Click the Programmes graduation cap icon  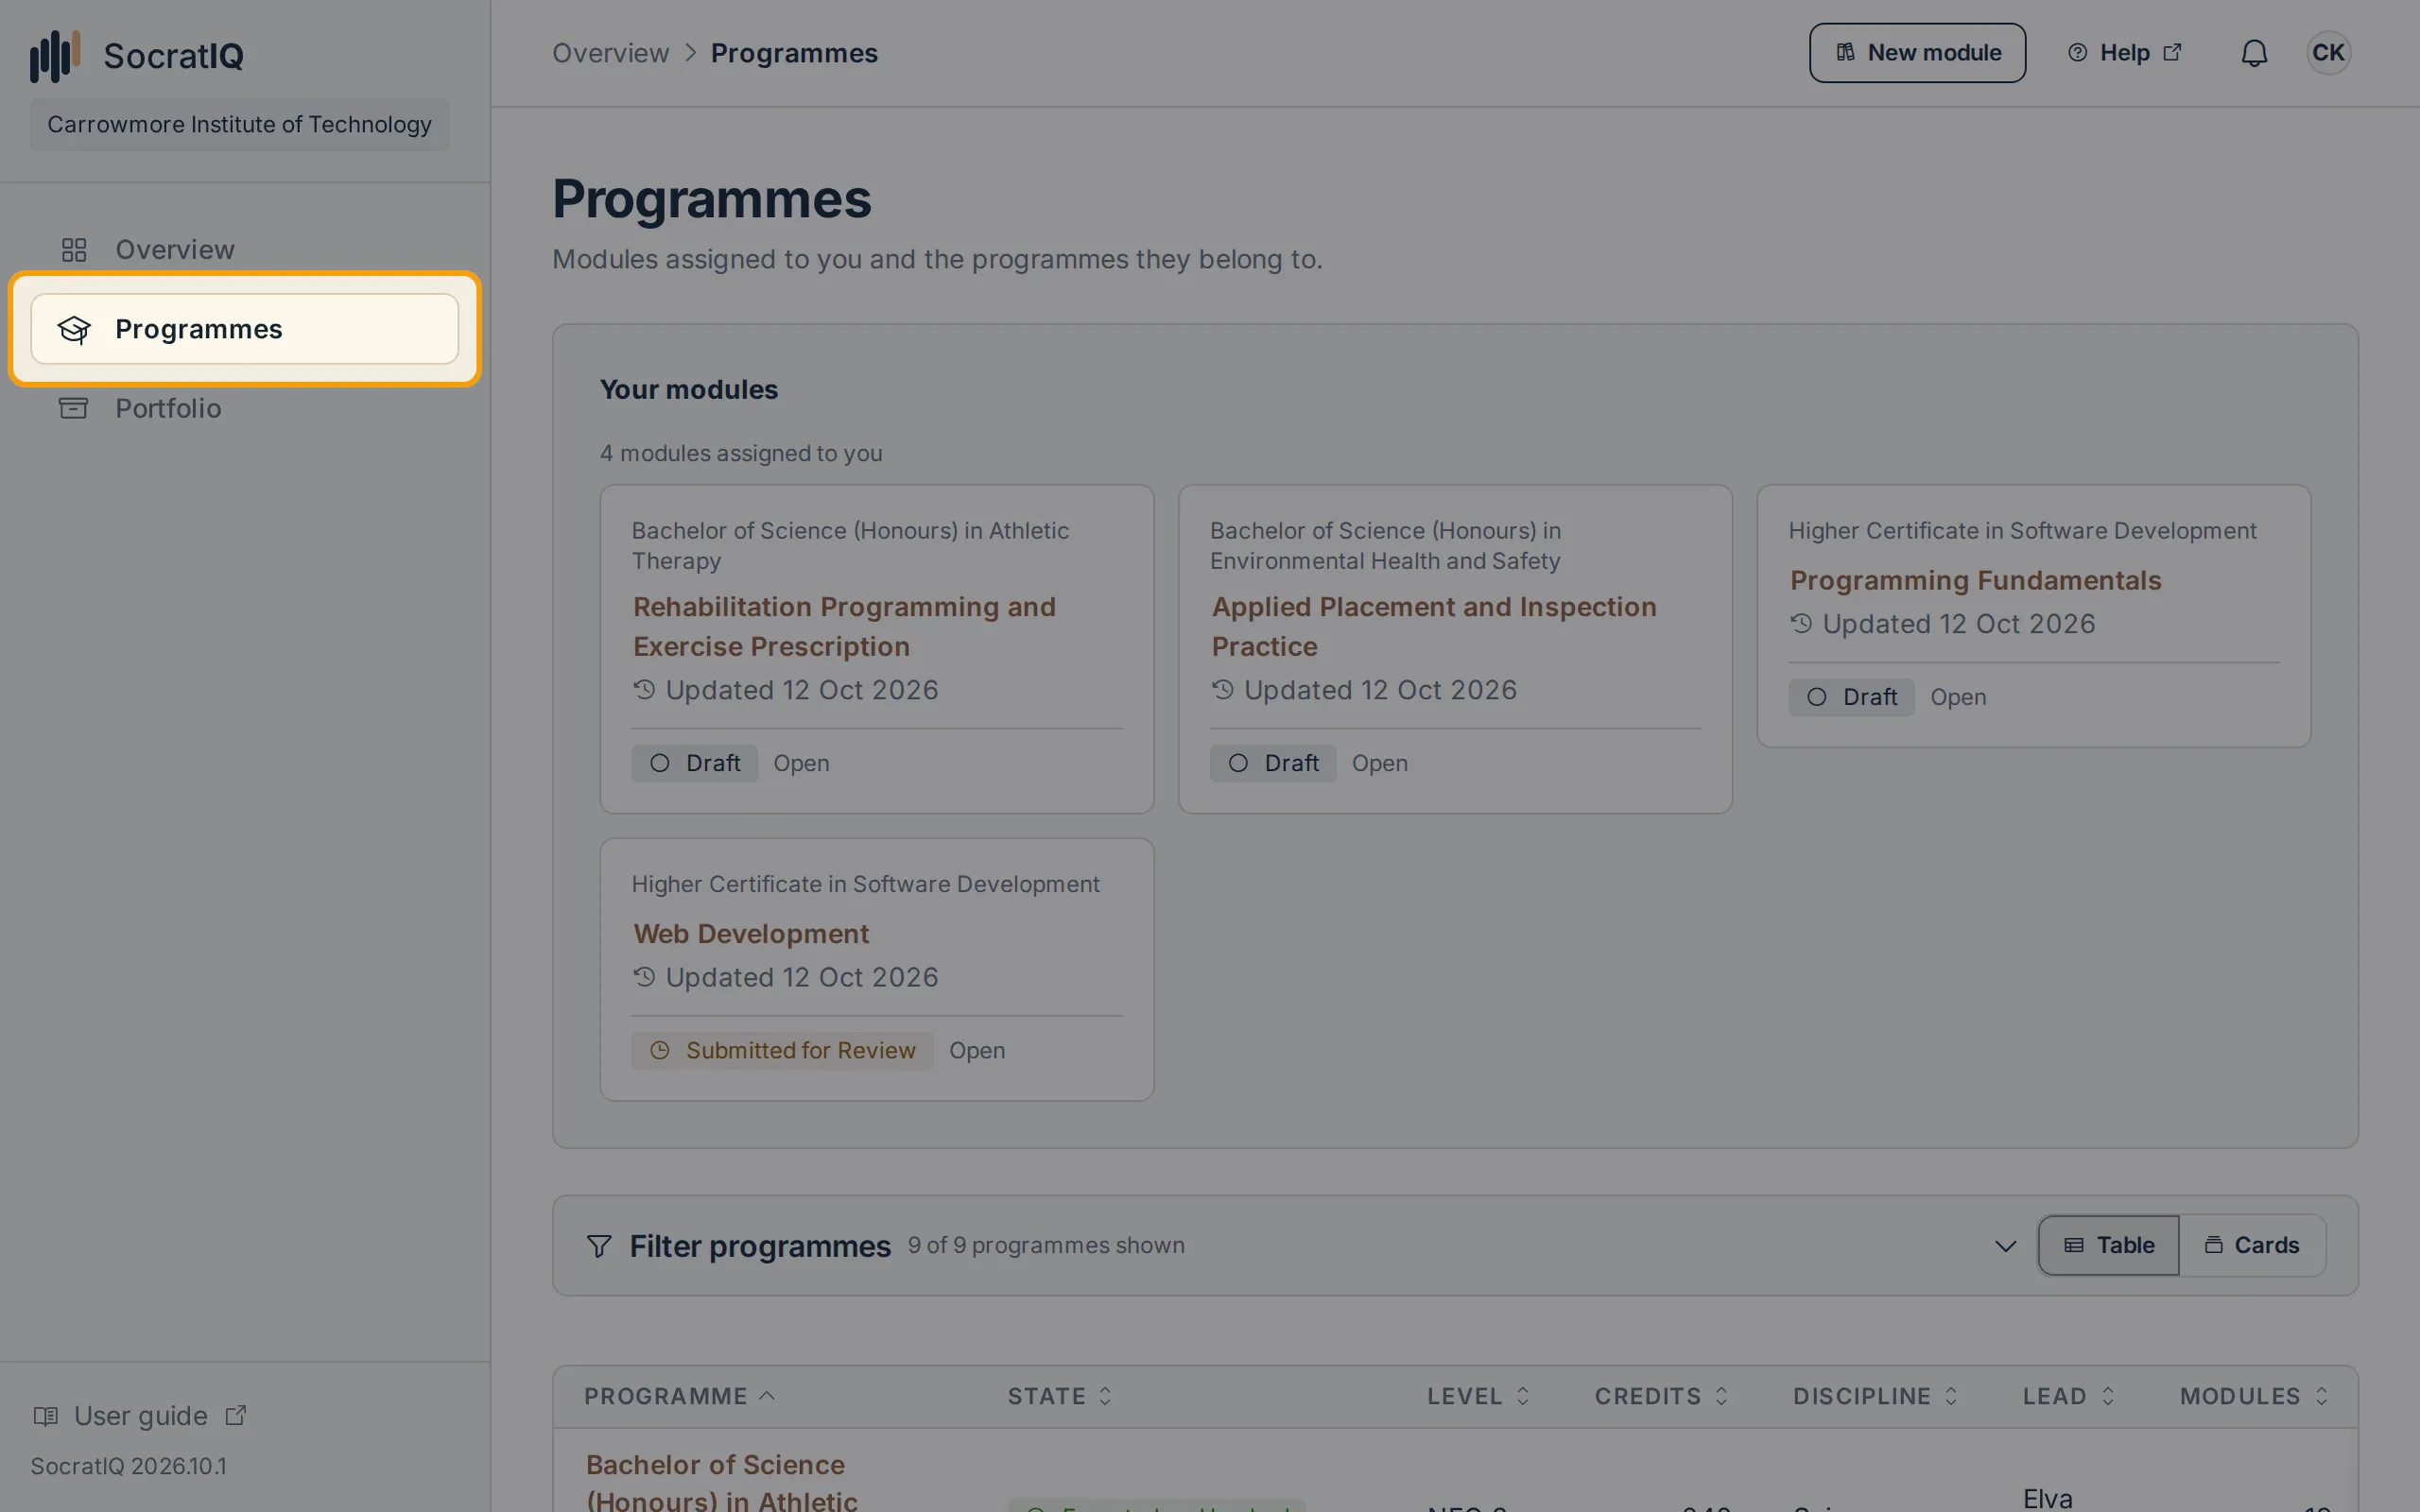(x=74, y=329)
